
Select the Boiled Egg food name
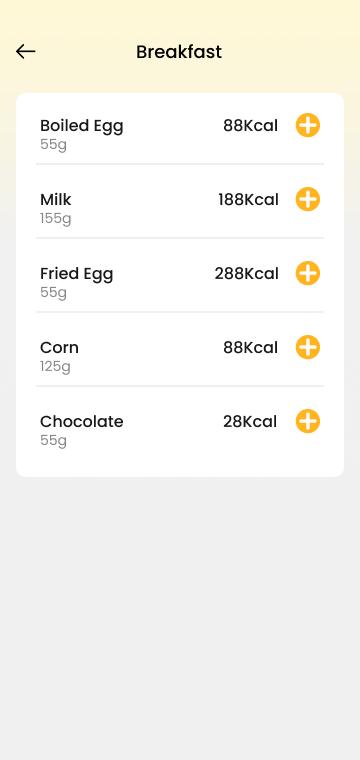point(81,126)
